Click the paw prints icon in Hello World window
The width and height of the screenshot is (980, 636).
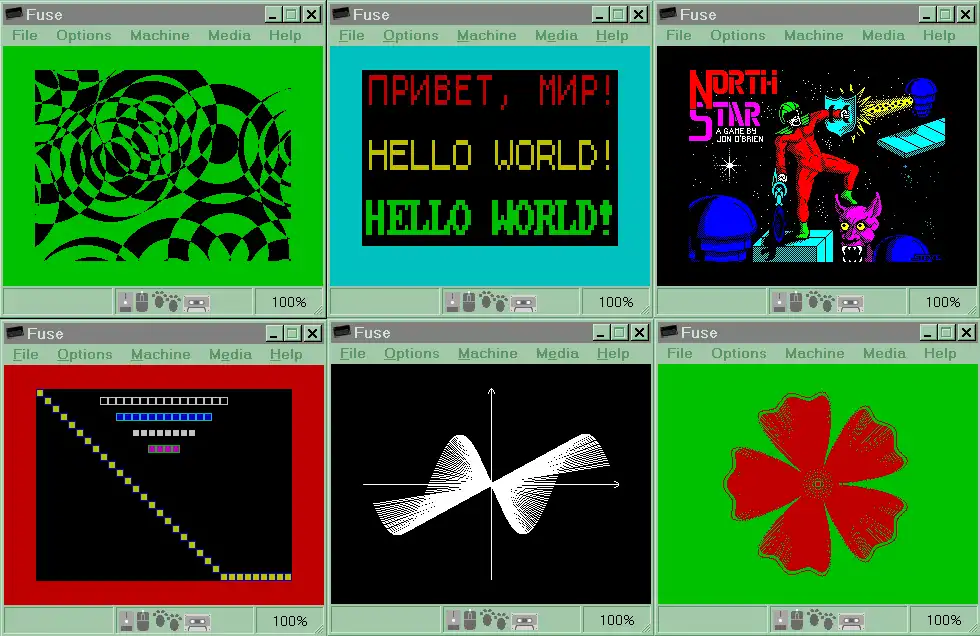493,302
